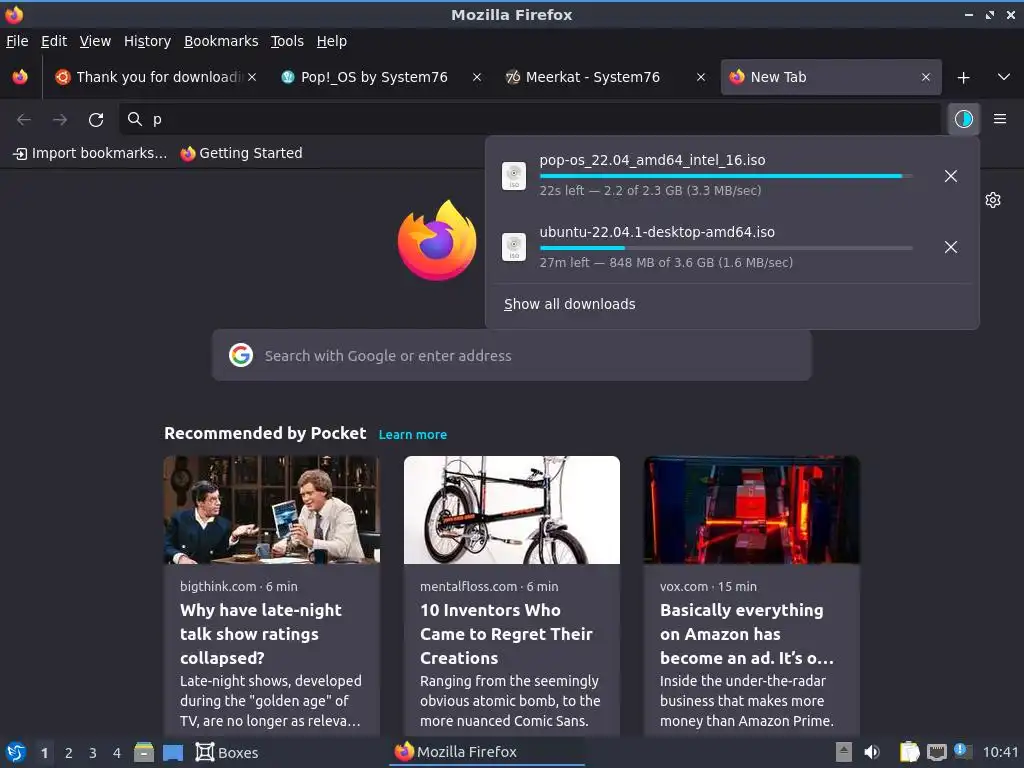The height and width of the screenshot is (768, 1024).
Task: Click Search with Google or enter address
Action: pyautogui.click(x=511, y=355)
